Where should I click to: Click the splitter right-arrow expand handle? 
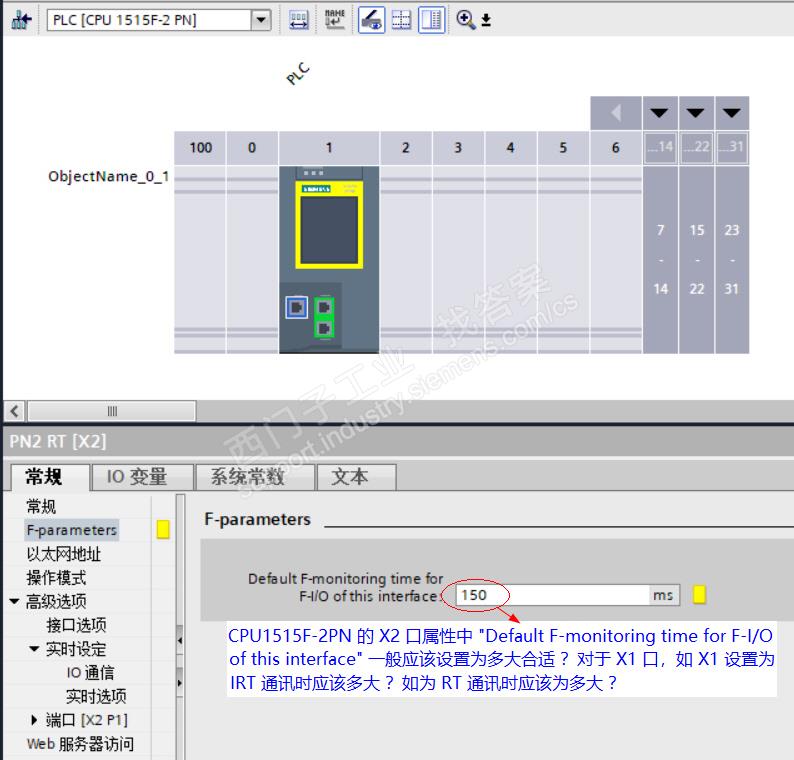180,683
